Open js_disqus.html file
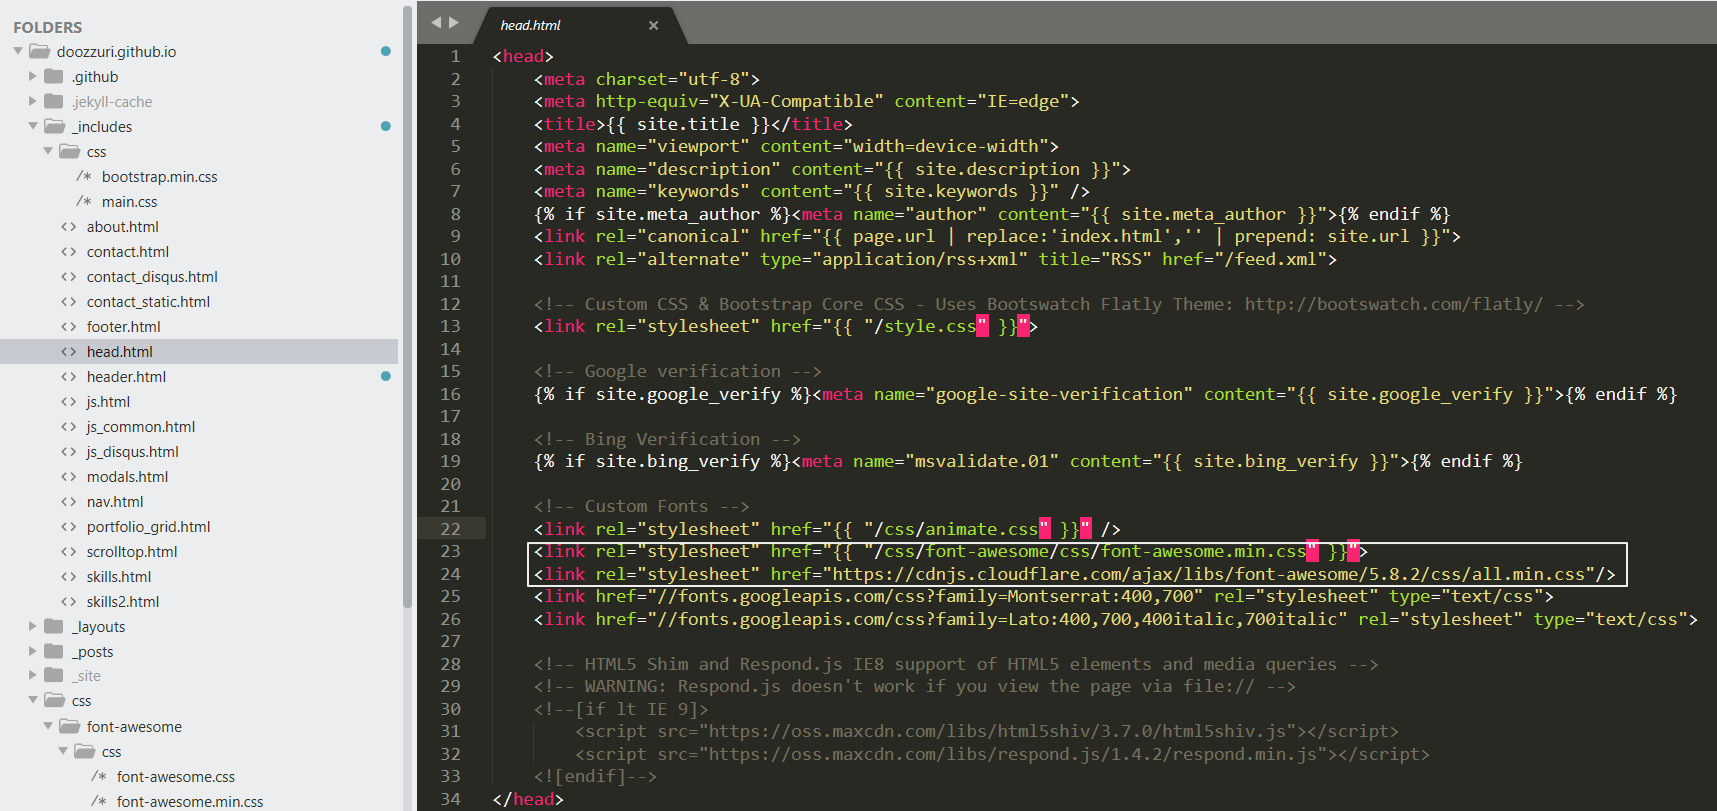 tap(132, 452)
